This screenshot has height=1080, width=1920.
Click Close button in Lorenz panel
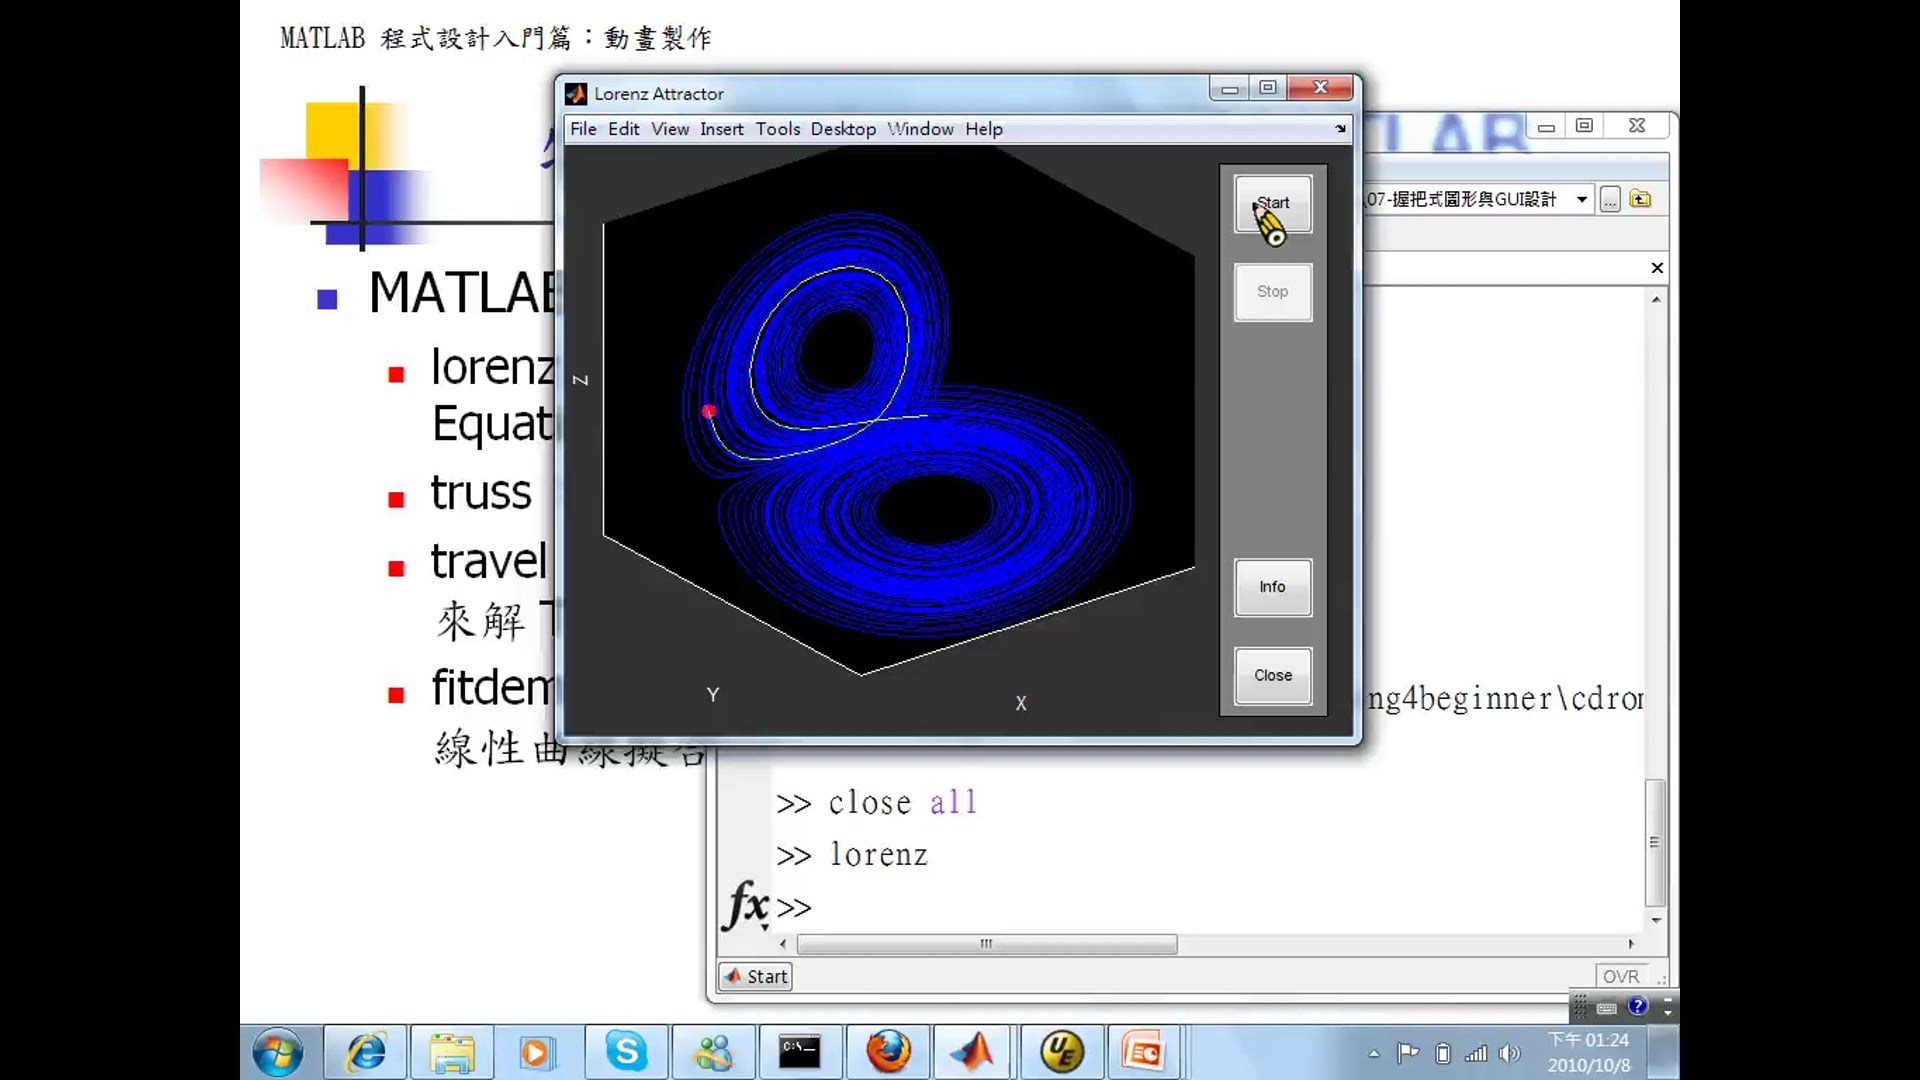click(x=1272, y=676)
